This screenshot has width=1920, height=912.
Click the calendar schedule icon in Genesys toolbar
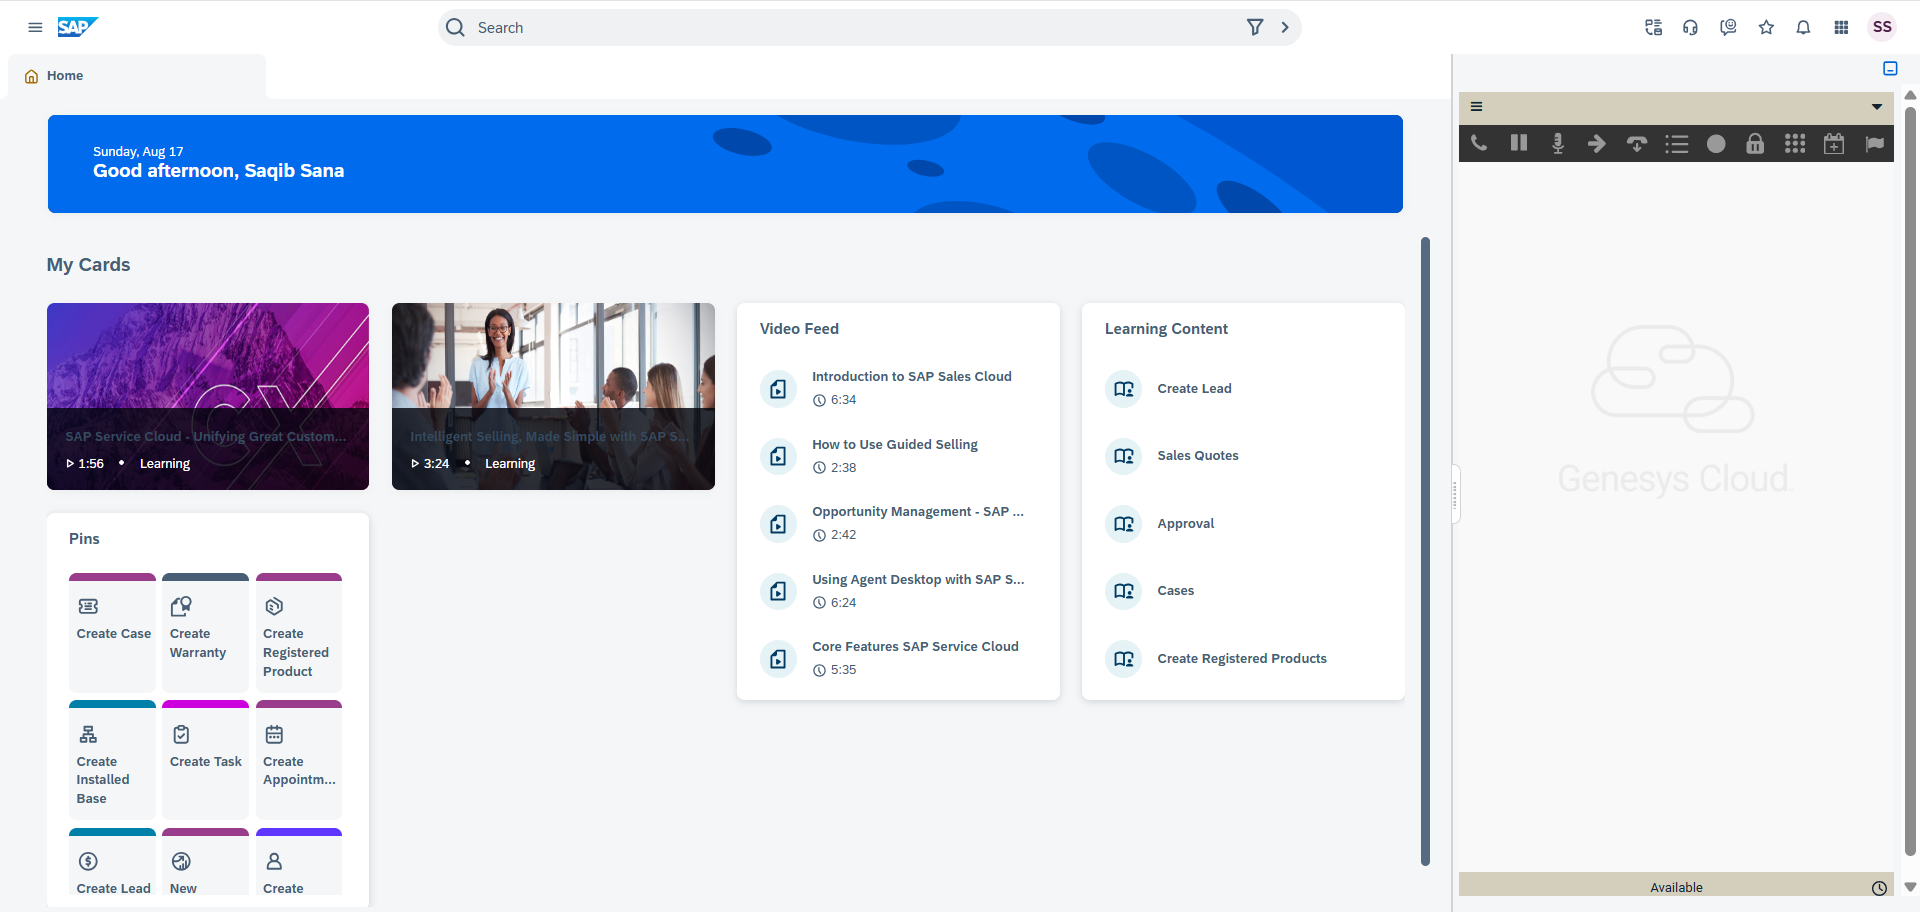pos(1834,144)
